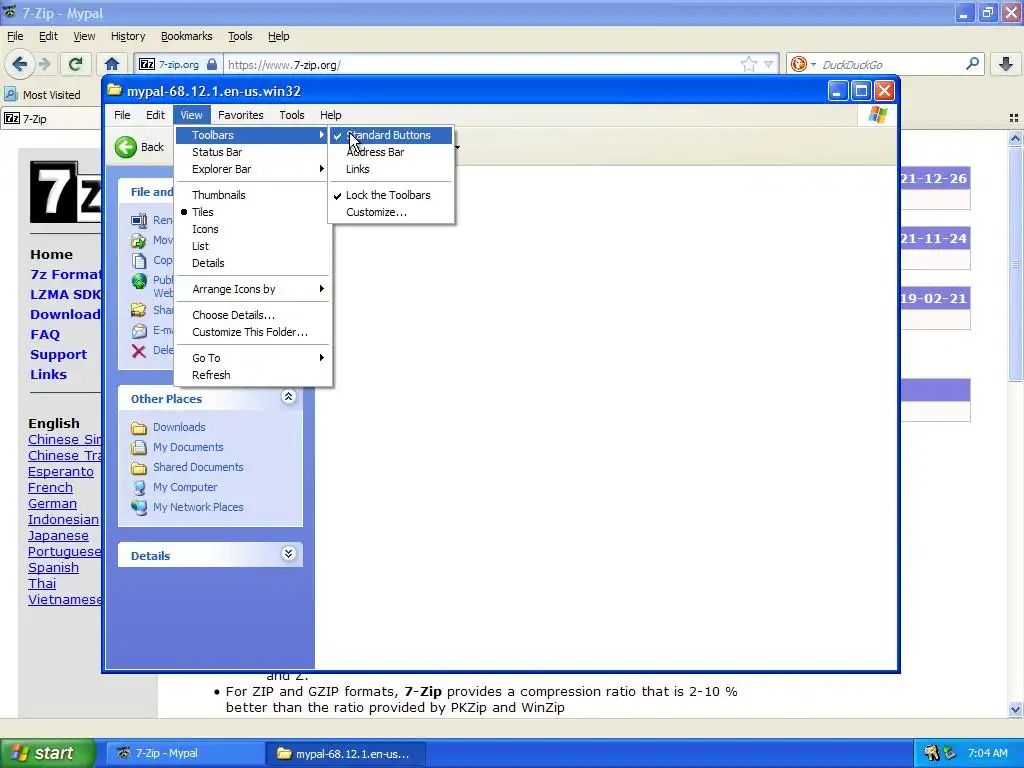Switch language to German
The image size is (1024, 768).
pos(52,504)
